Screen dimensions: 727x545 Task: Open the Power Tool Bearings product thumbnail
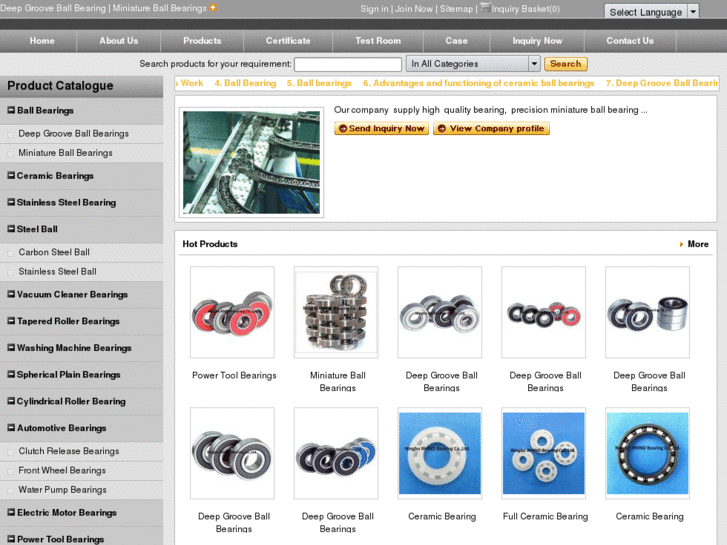(x=232, y=312)
